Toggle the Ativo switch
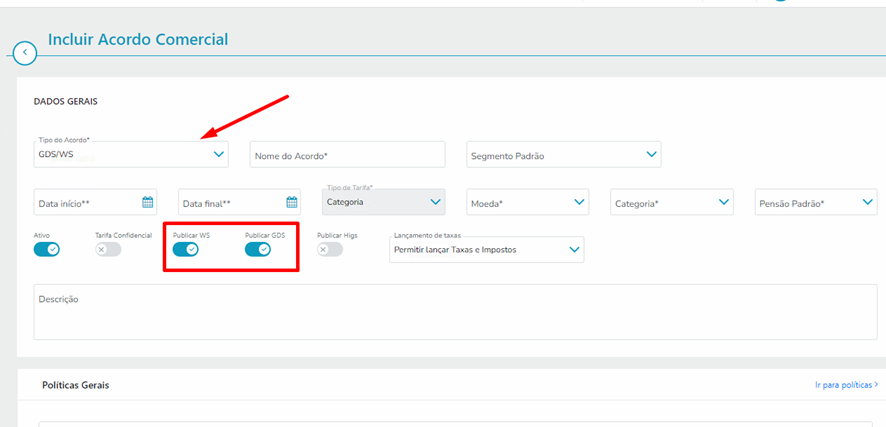The image size is (886, 427). (x=47, y=249)
